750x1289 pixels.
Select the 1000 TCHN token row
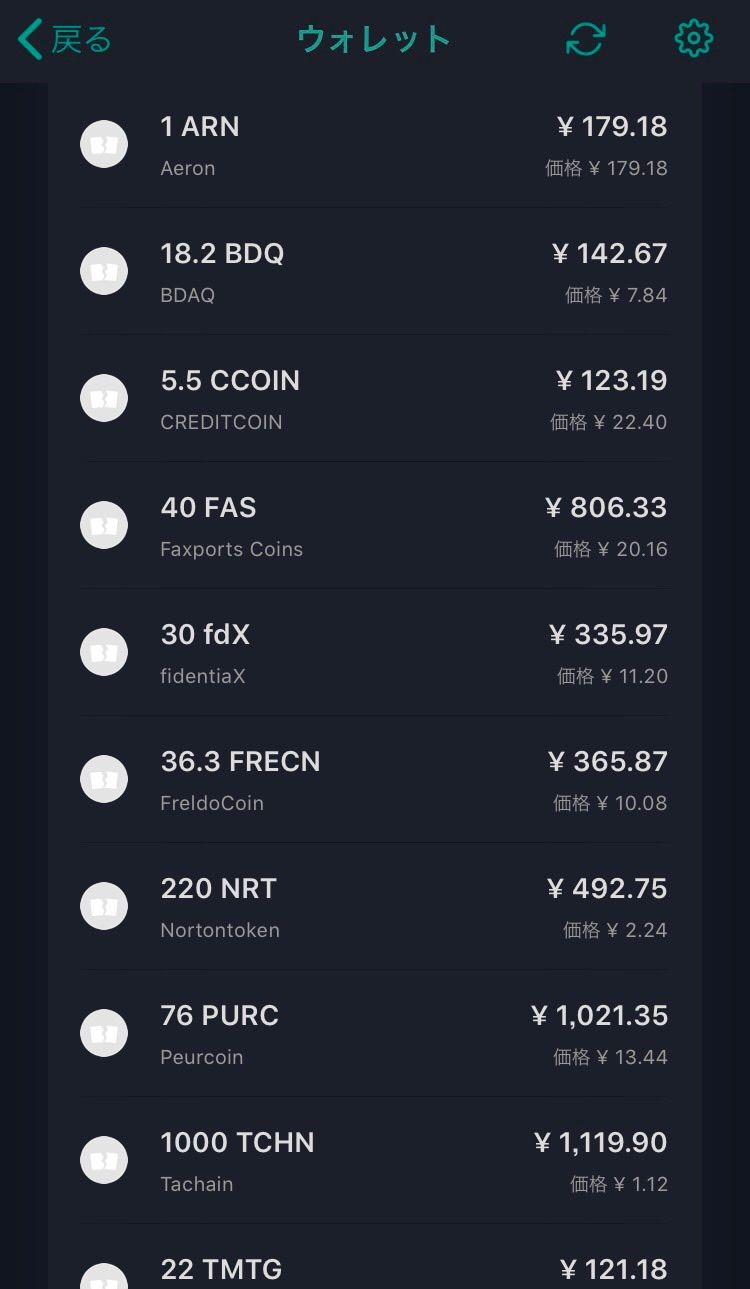coord(237,1143)
